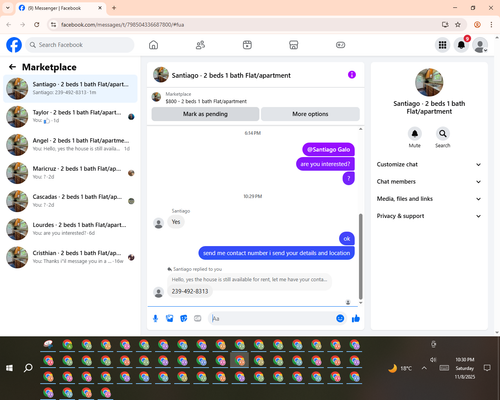This screenshot has height=400, width=500.
Task: Expand Media, files and links section
Action: point(429,199)
